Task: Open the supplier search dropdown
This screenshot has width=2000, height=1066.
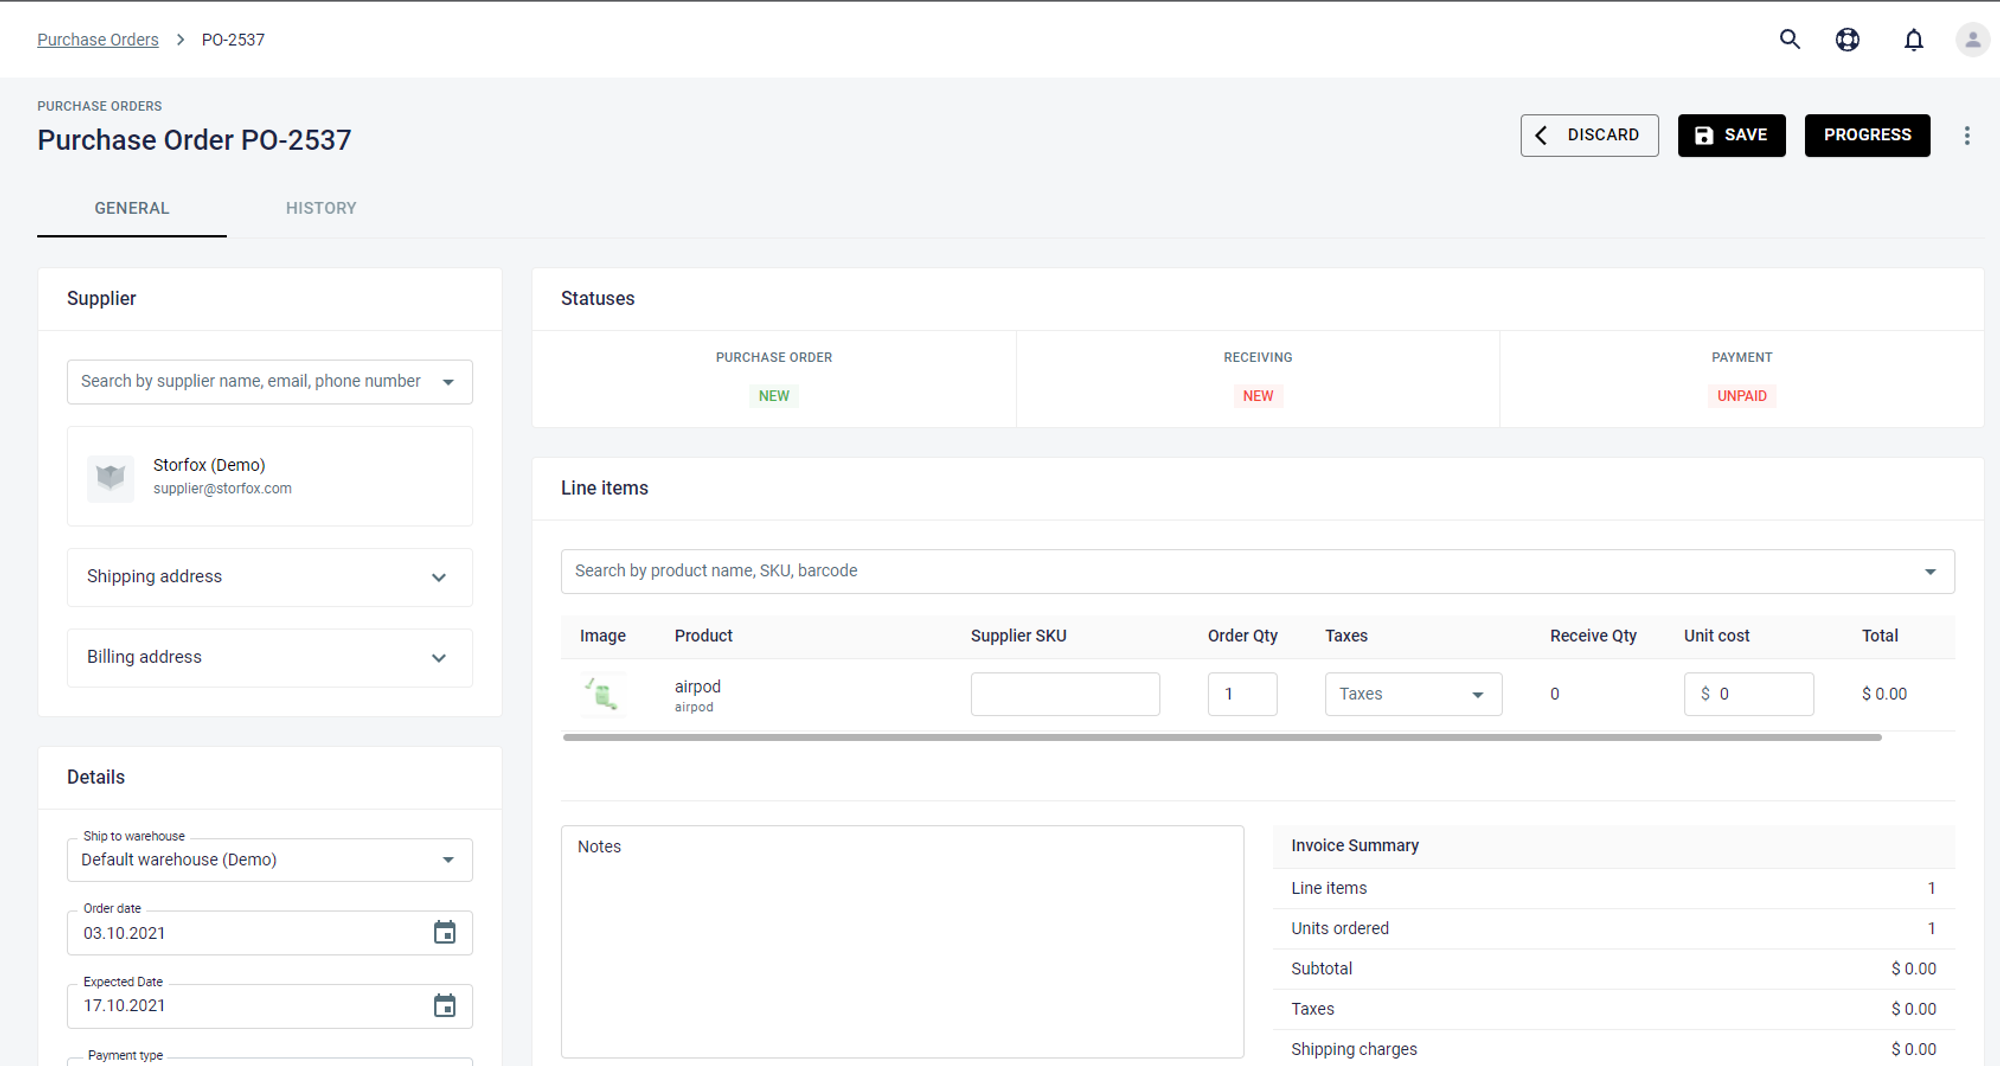Action: tap(270, 381)
